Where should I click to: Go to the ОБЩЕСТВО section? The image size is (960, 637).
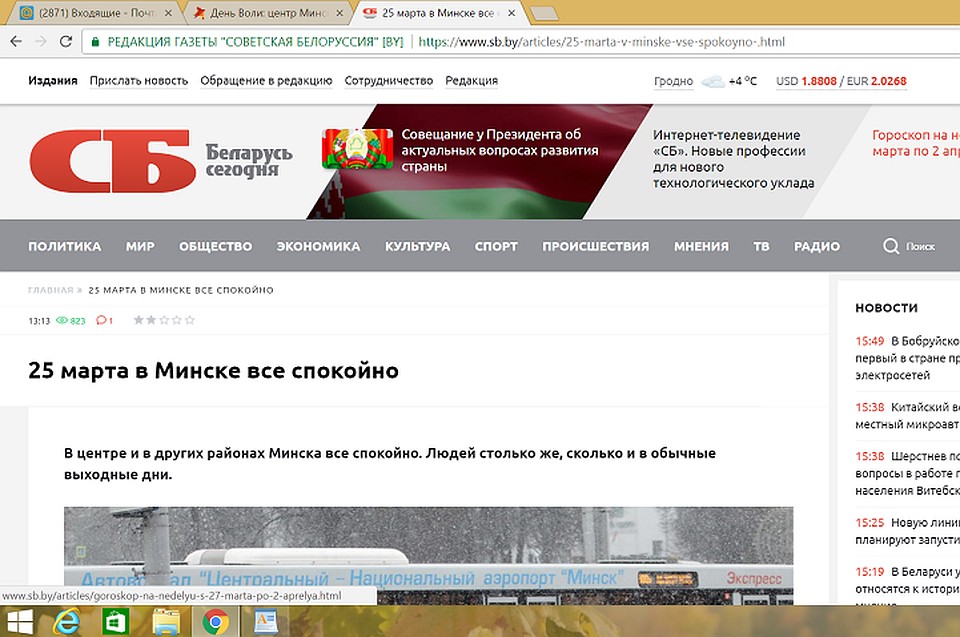coord(216,246)
